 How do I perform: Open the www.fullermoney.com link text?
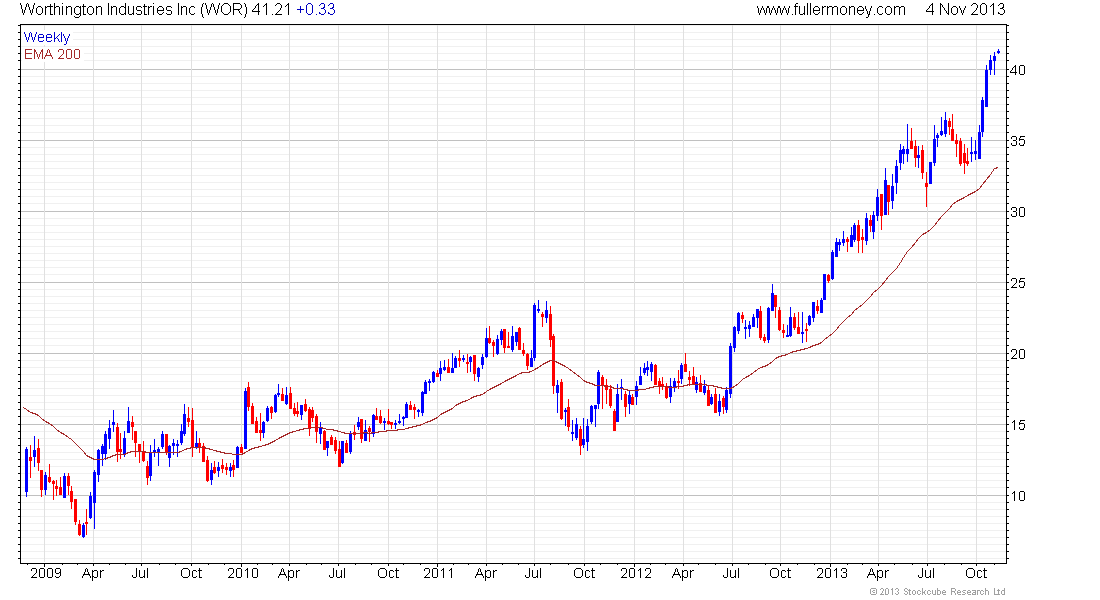831,10
